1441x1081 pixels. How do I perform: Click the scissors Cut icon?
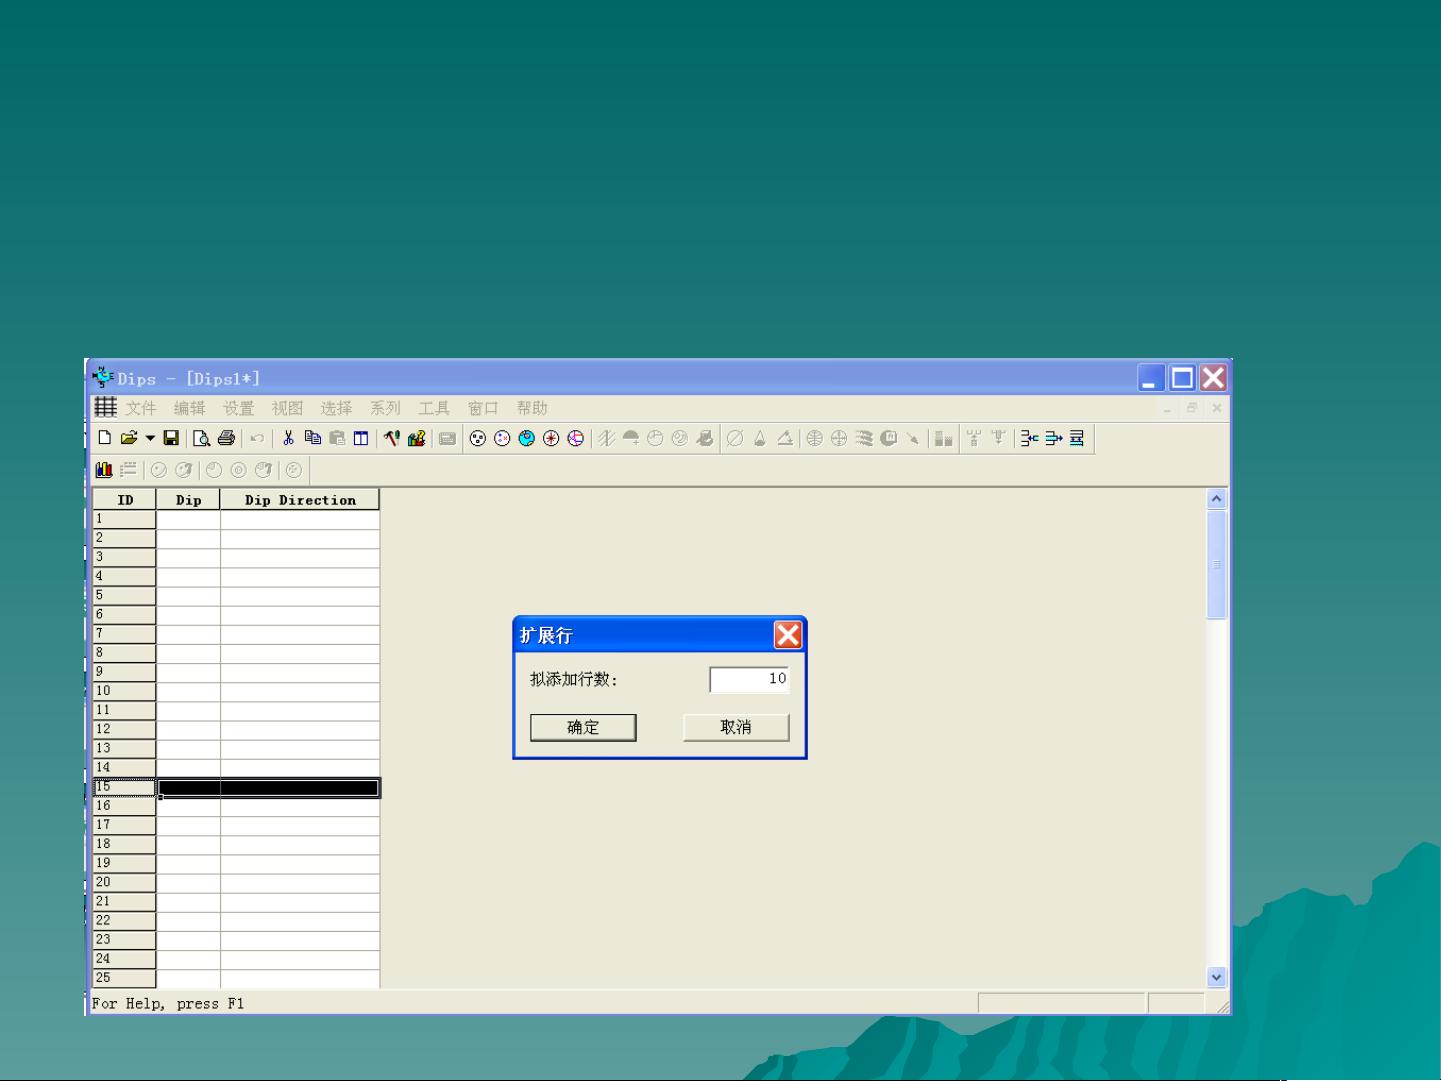tap(288, 438)
